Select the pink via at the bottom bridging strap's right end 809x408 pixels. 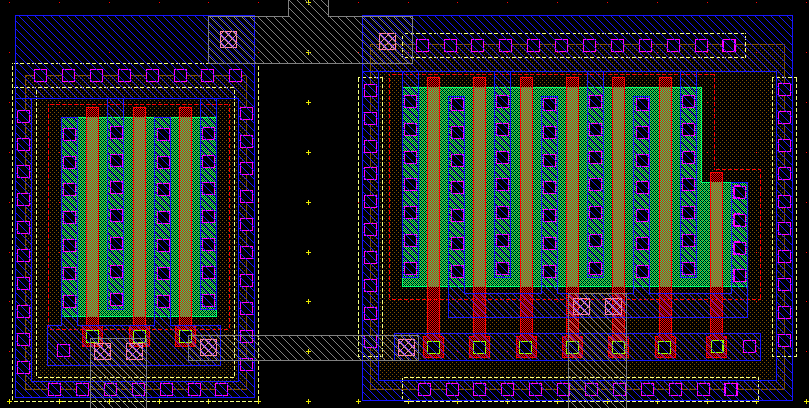(x=407, y=347)
